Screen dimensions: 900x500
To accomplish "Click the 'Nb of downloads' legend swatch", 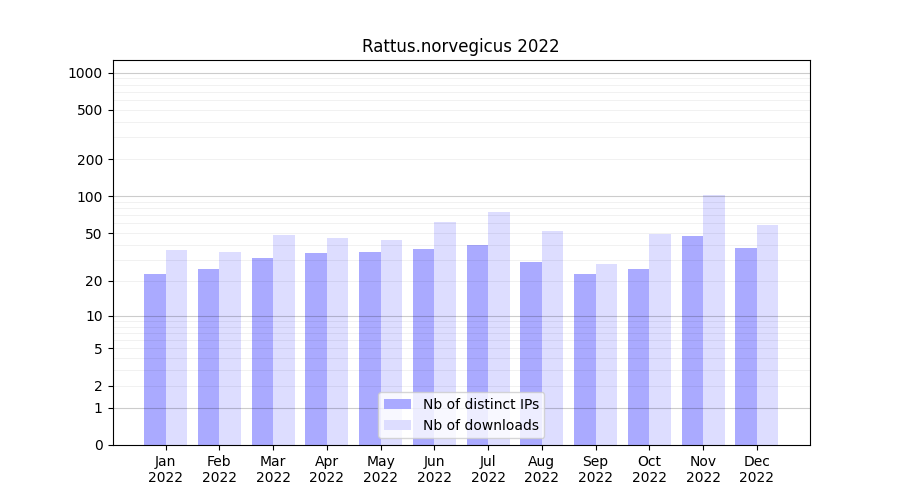I will click(x=397, y=425).
